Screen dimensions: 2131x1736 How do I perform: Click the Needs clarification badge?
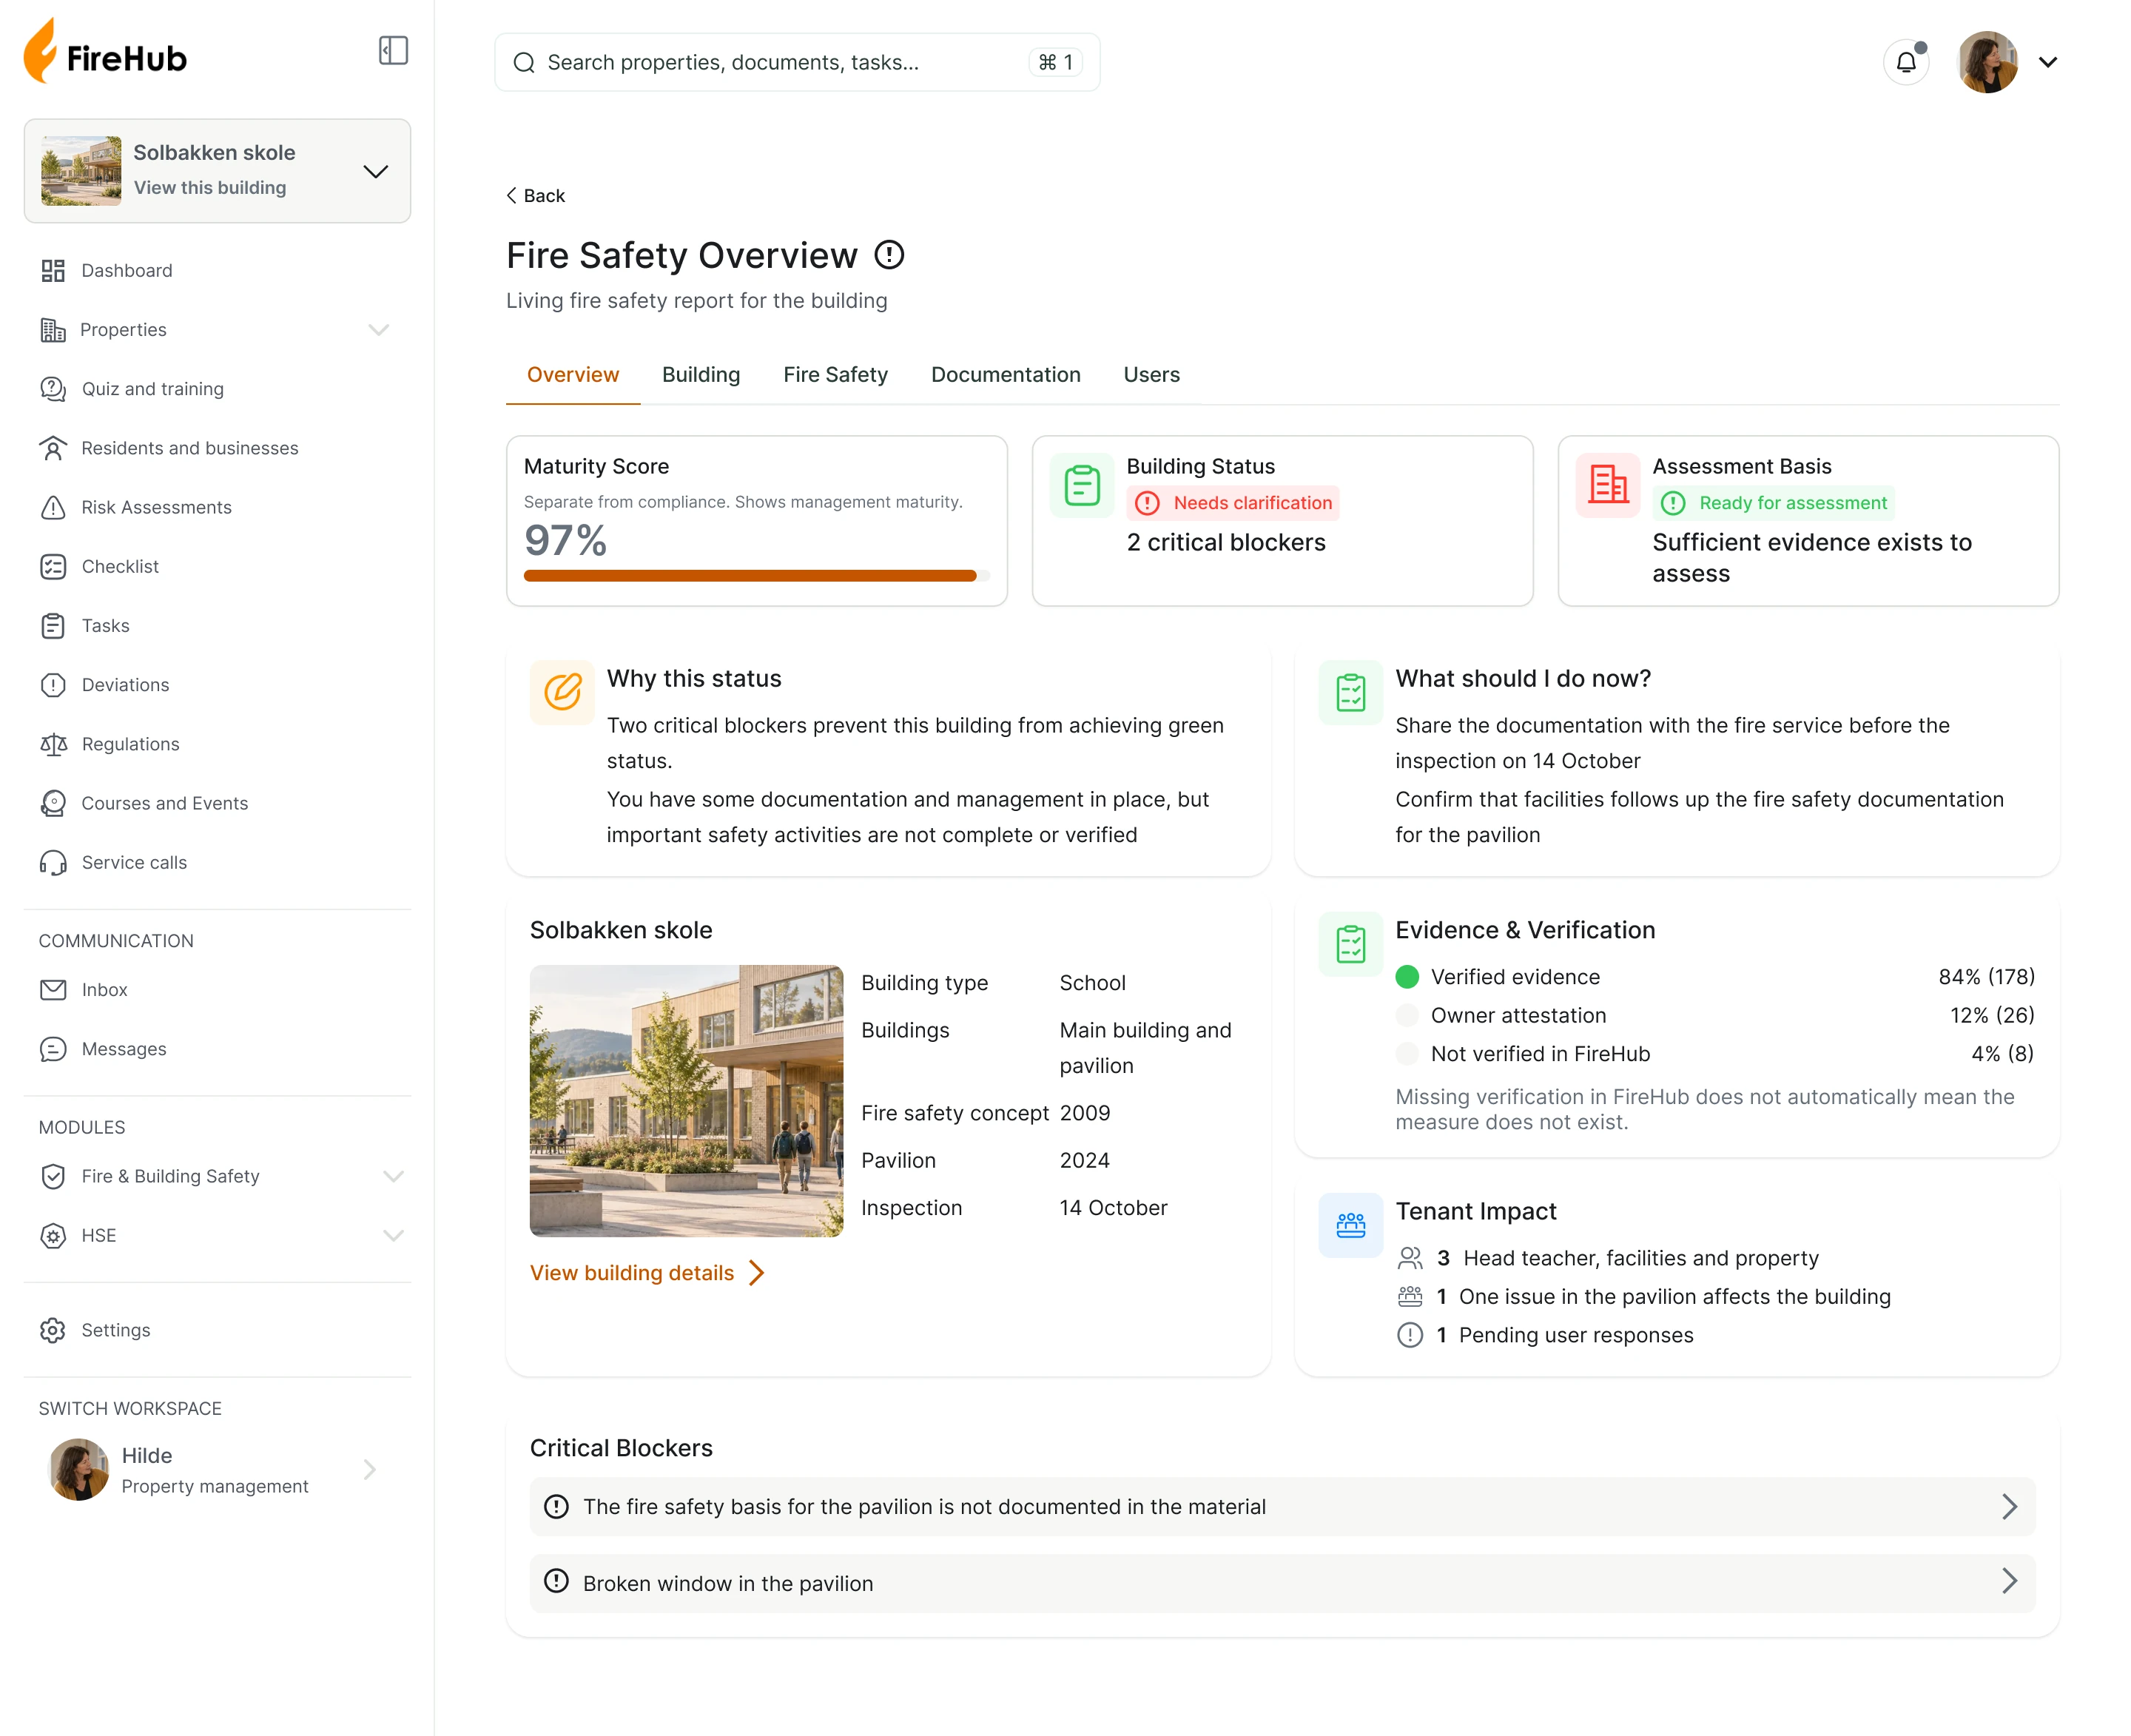[x=1233, y=503]
